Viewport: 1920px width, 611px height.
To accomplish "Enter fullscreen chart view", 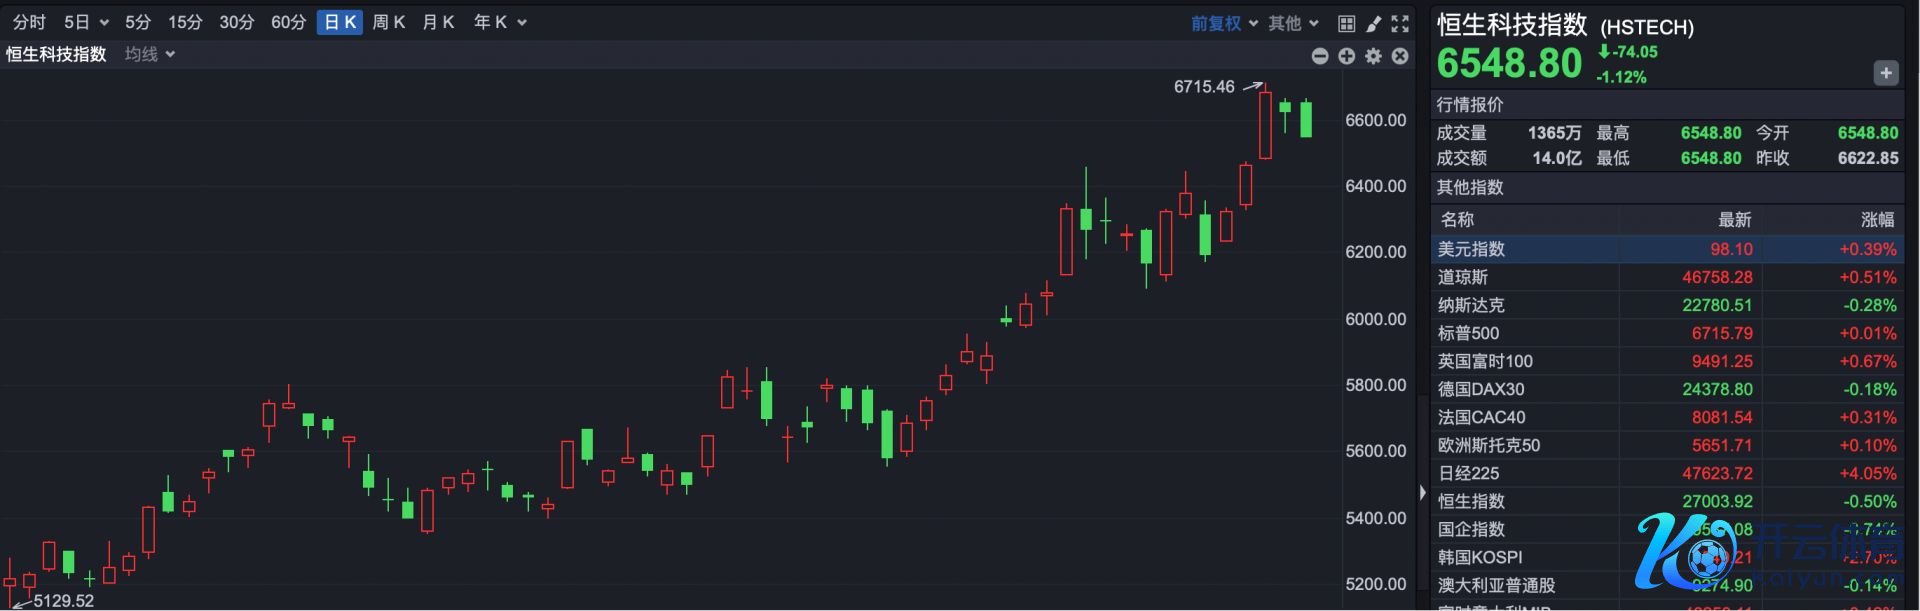I will point(1400,23).
